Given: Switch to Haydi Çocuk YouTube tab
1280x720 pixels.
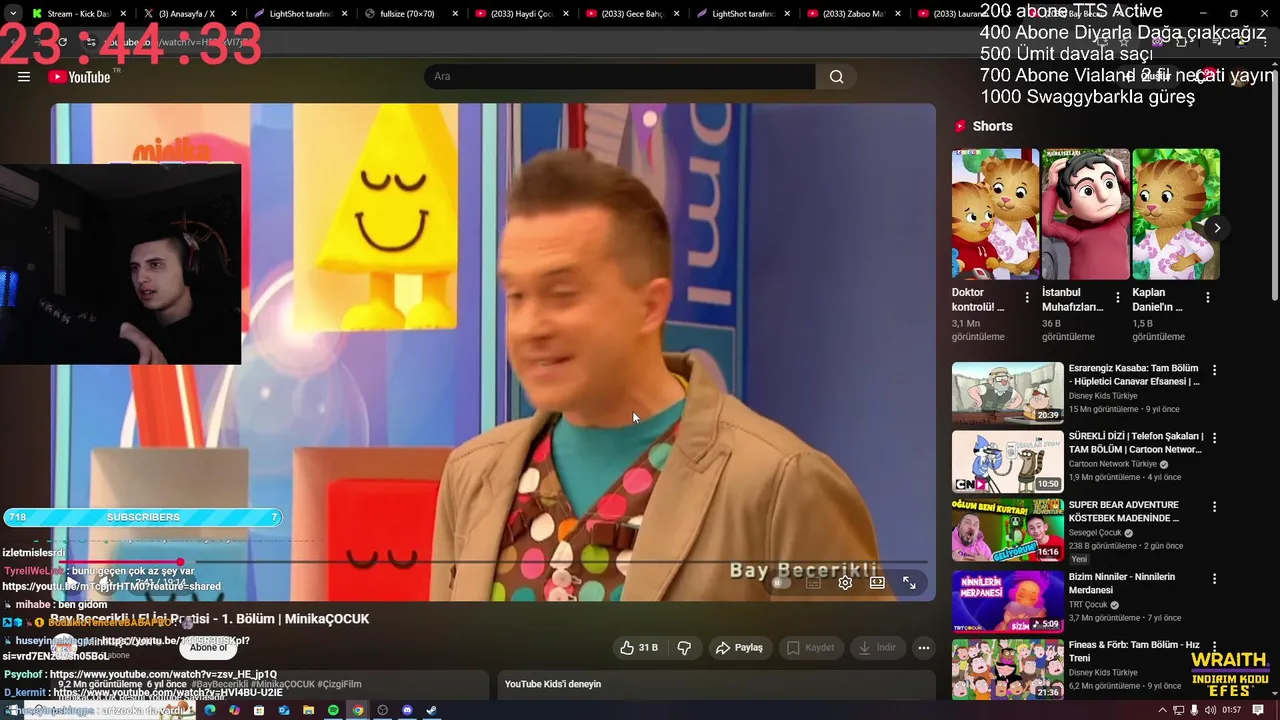Looking at the screenshot, I should pyautogui.click(x=520, y=14).
